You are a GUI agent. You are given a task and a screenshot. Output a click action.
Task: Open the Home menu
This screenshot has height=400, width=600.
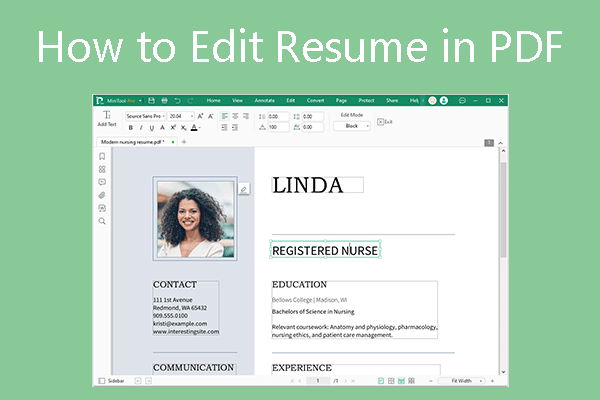coord(214,100)
